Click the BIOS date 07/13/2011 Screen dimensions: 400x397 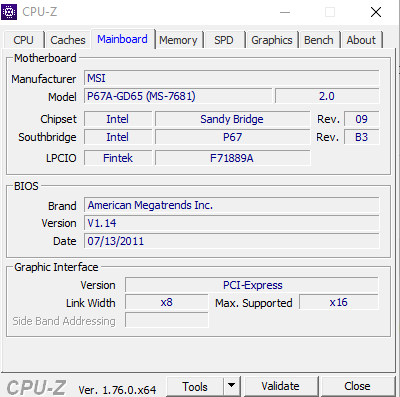pos(232,241)
